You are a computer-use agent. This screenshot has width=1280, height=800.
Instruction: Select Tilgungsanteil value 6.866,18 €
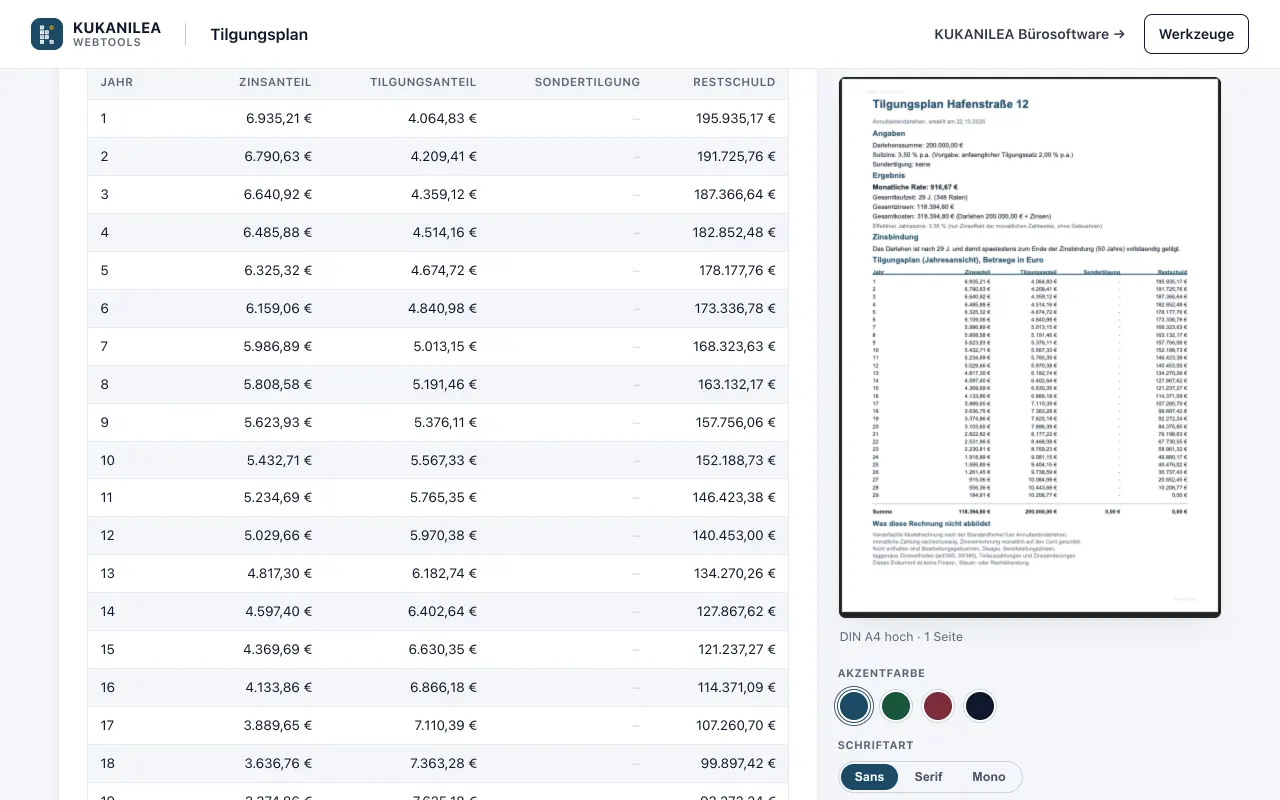point(443,688)
